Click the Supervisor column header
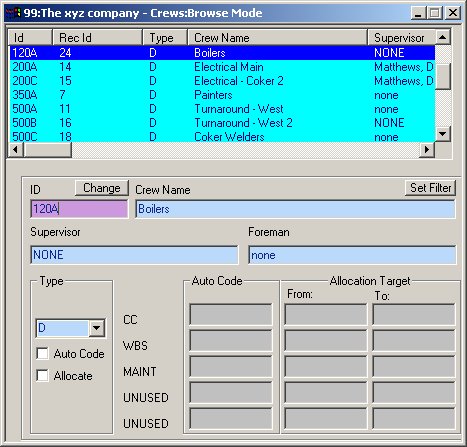Image resolution: width=467 pixels, height=447 pixels. pos(401,37)
